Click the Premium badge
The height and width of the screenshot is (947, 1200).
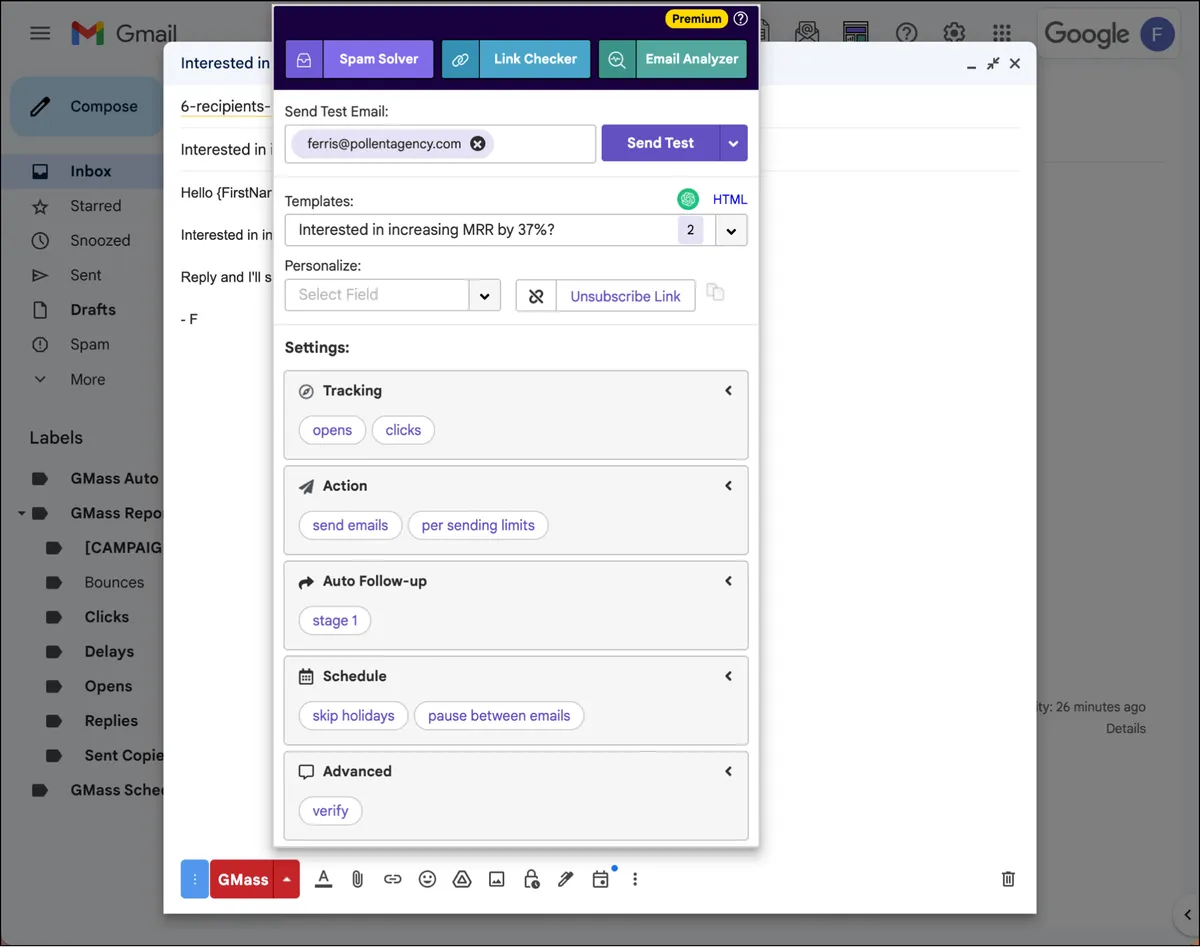click(x=697, y=19)
